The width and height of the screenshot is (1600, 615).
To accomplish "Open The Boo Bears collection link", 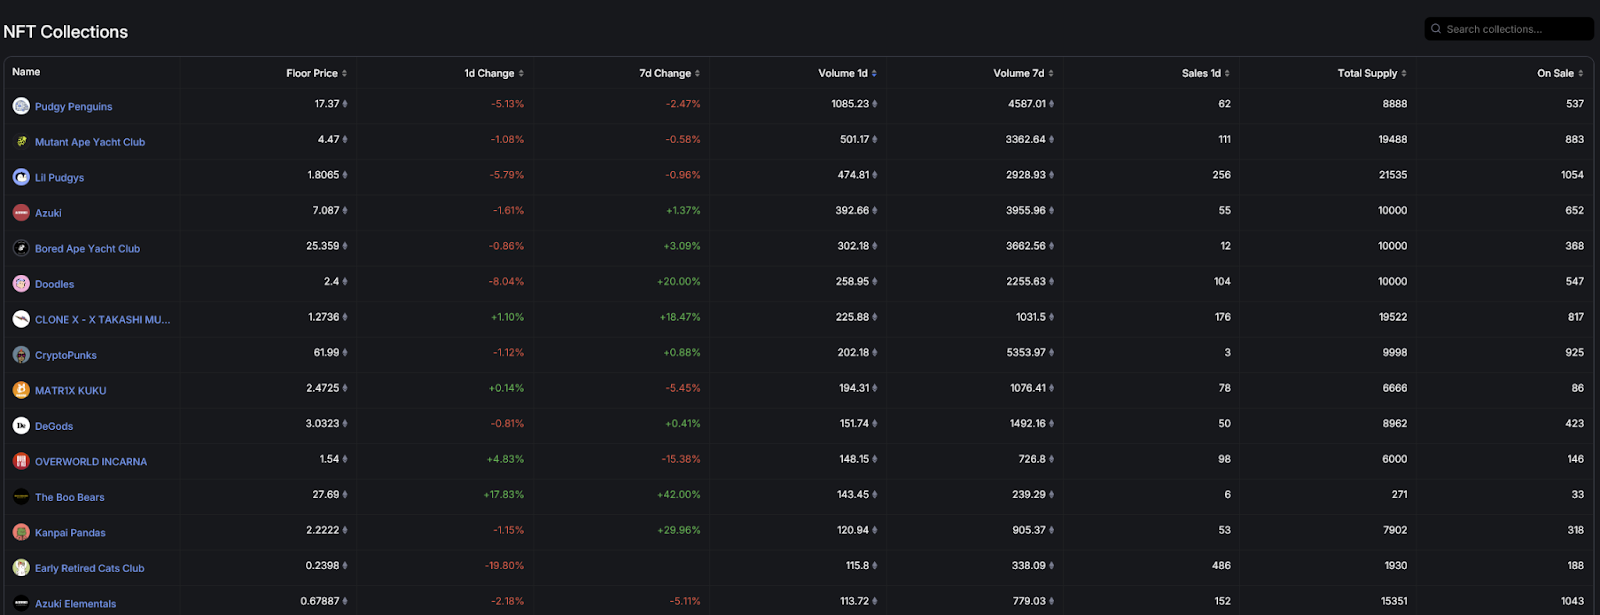I will [69, 497].
